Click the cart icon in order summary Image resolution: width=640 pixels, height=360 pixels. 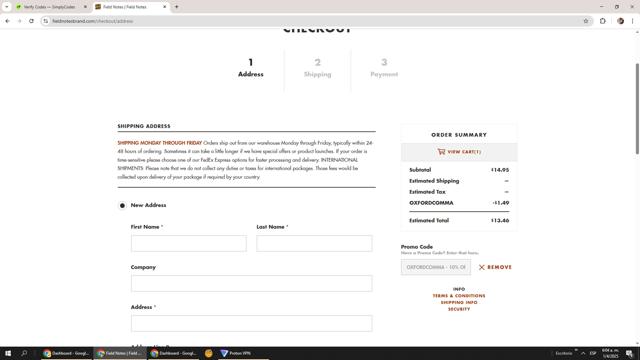coord(441,151)
